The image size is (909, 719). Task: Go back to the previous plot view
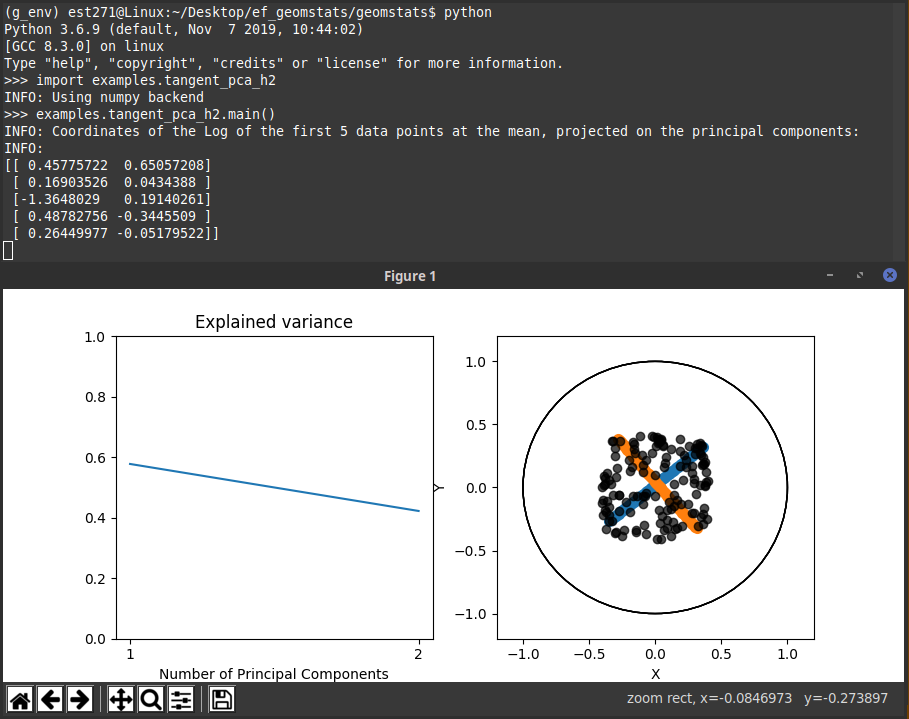(50, 699)
